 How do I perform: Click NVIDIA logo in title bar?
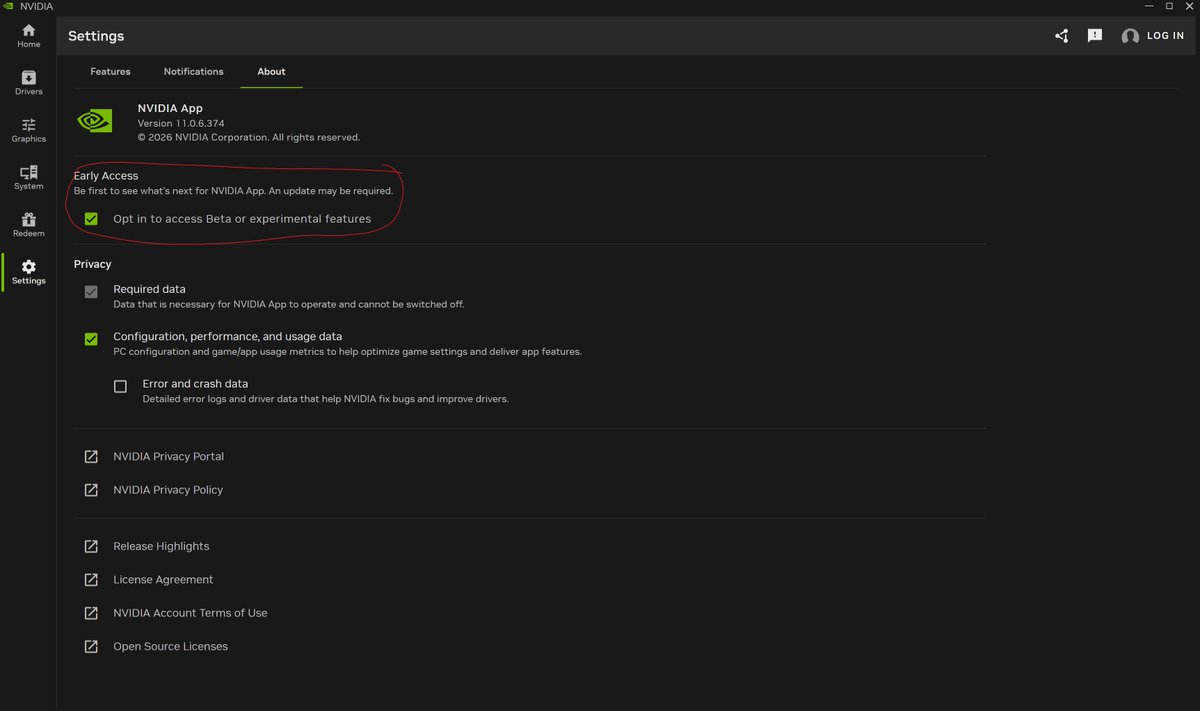pyautogui.click(x=8, y=6)
